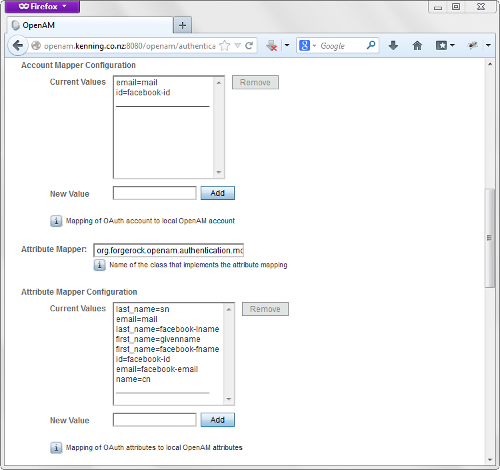The width and height of the screenshot is (500, 470).
Task: Select email=mail in Account Mapper values
Action: (x=137, y=82)
